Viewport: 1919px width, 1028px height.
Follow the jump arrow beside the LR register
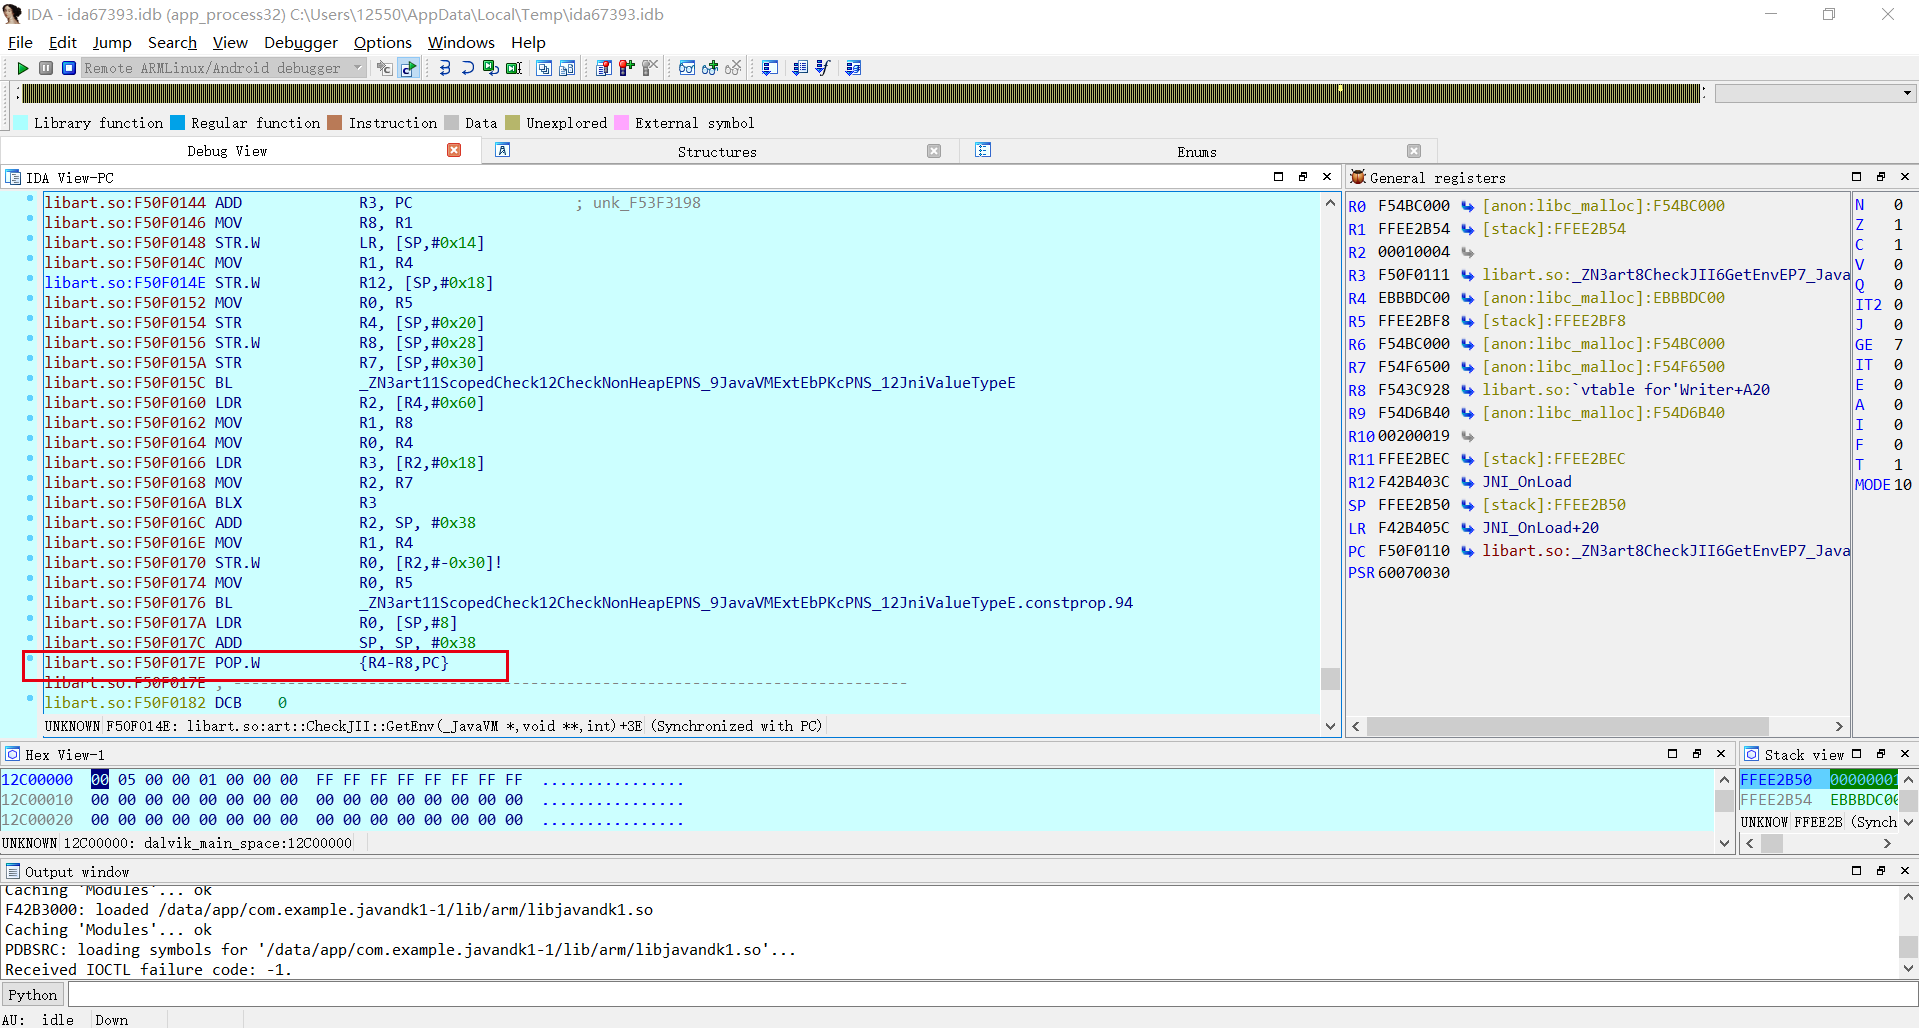(1467, 528)
